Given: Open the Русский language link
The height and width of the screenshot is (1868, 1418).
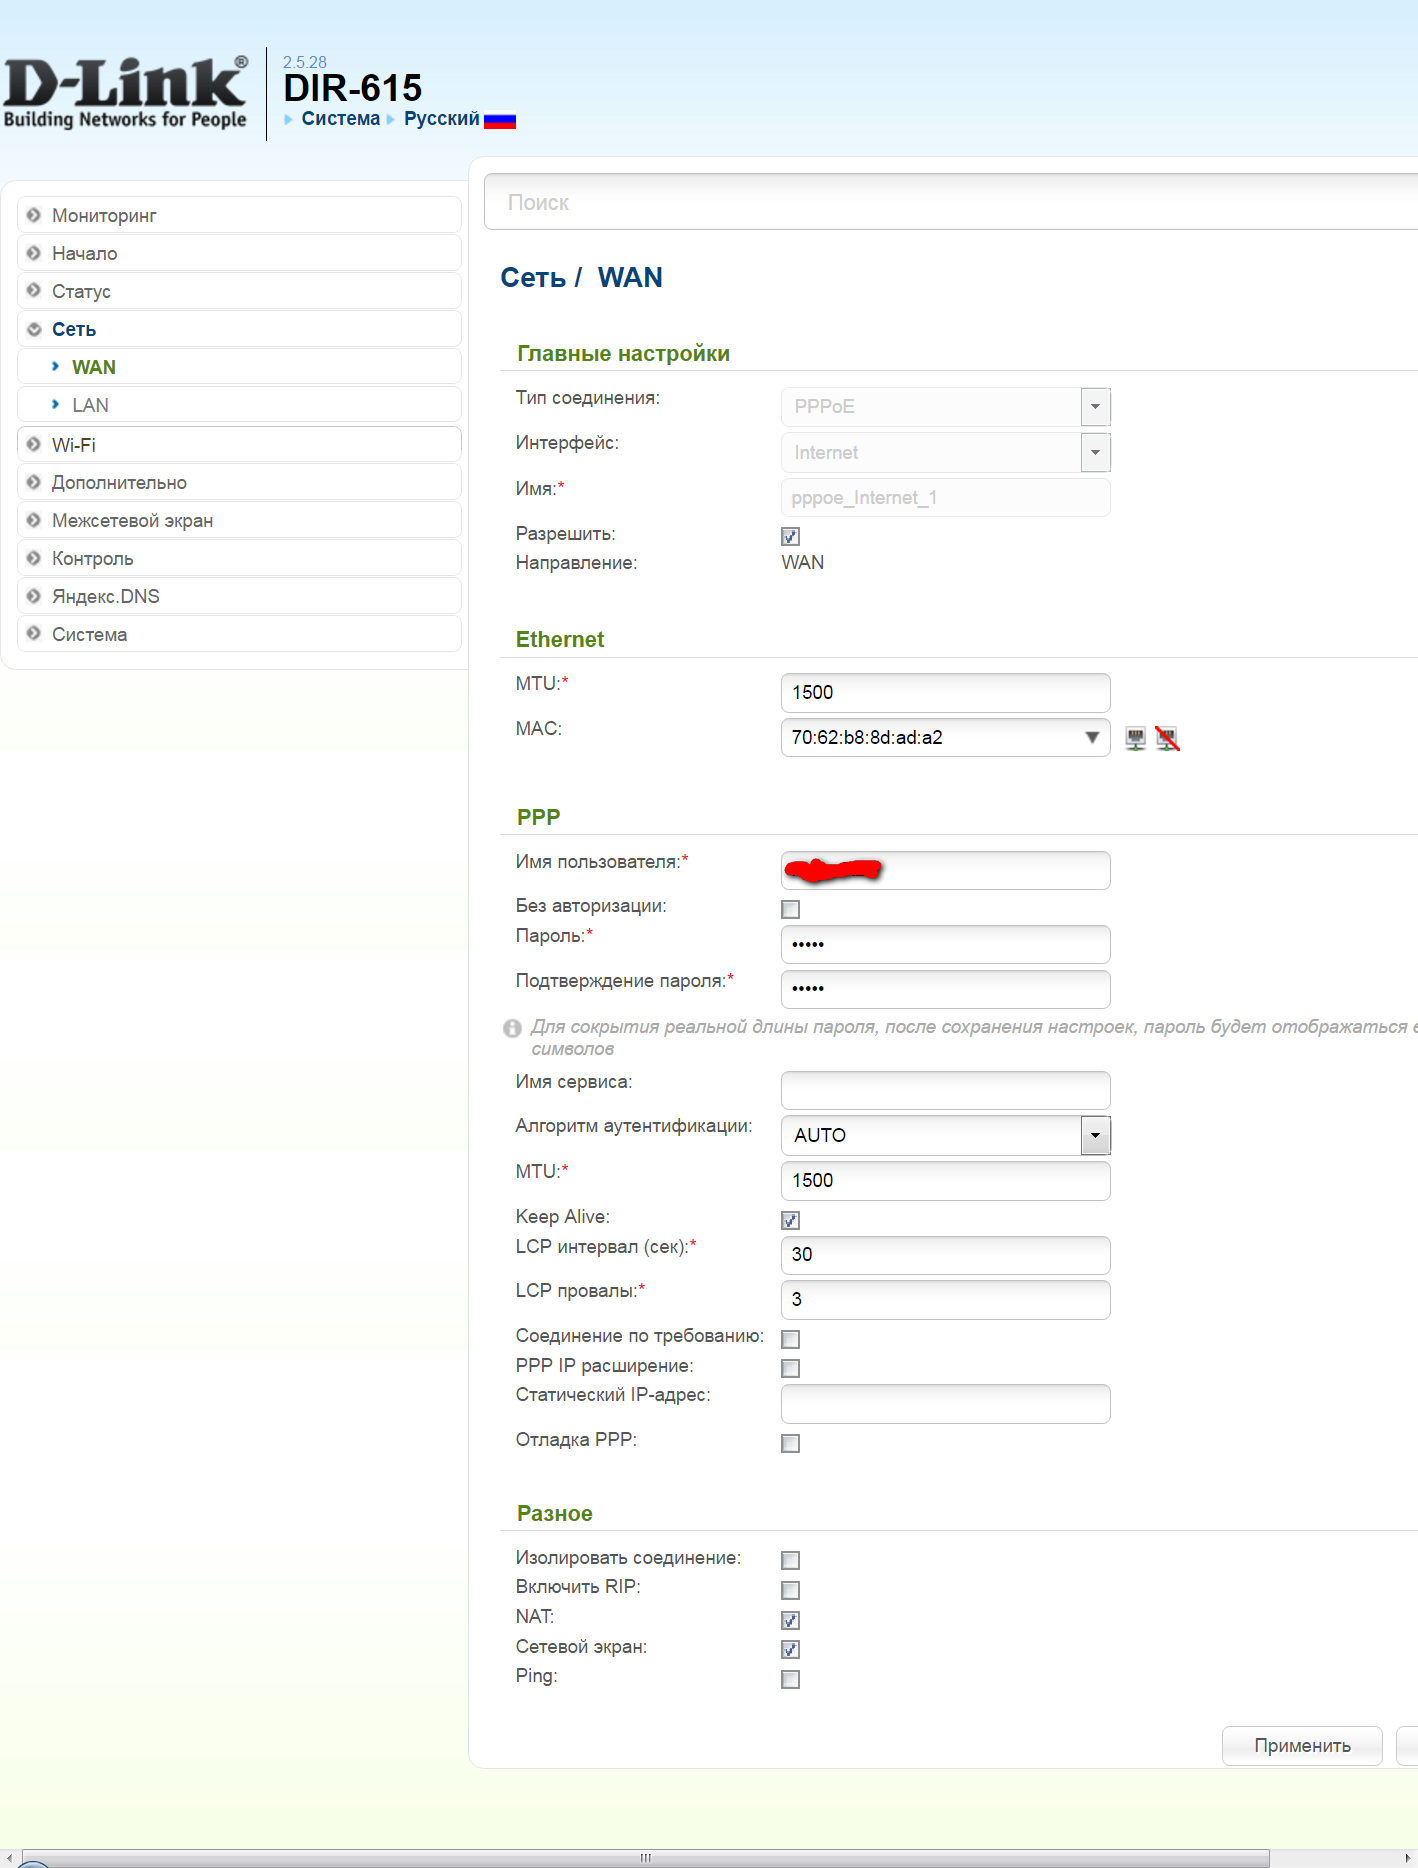Looking at the screenshot, I should [441, 119].
